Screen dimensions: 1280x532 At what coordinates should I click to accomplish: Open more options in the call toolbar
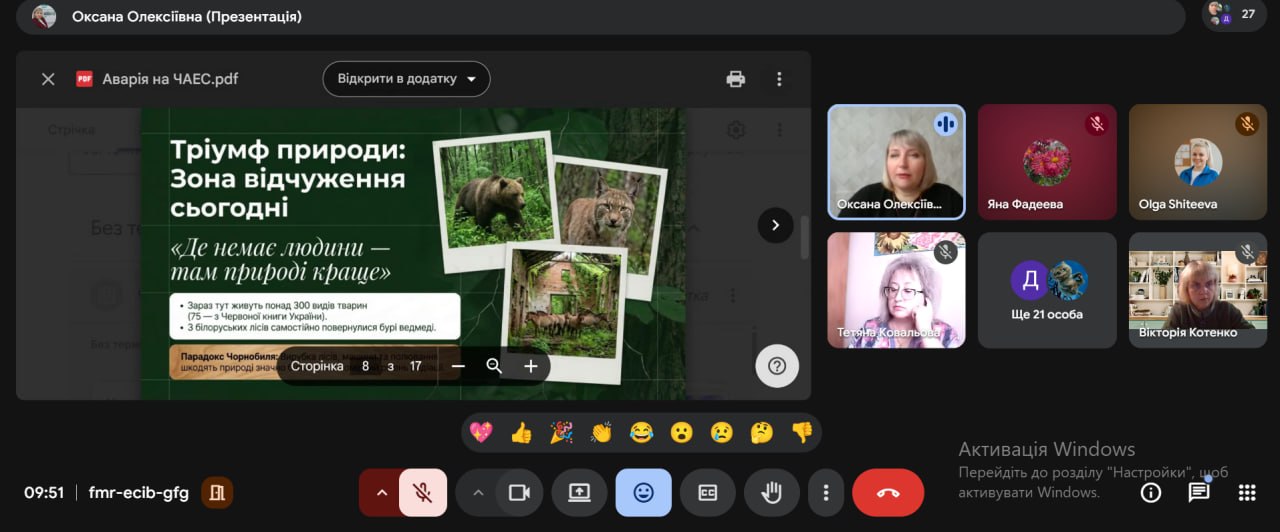[826, 492]
